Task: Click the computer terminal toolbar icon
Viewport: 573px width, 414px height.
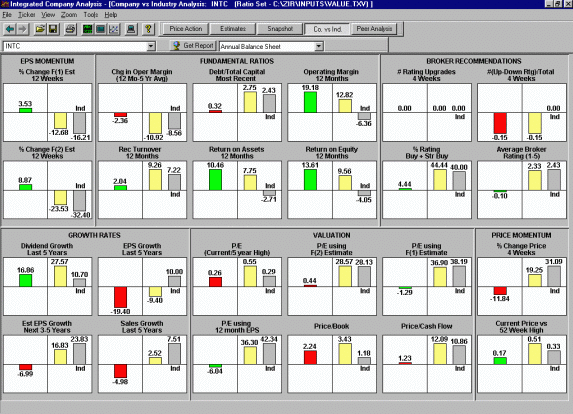Action: (x=131, y=29)
